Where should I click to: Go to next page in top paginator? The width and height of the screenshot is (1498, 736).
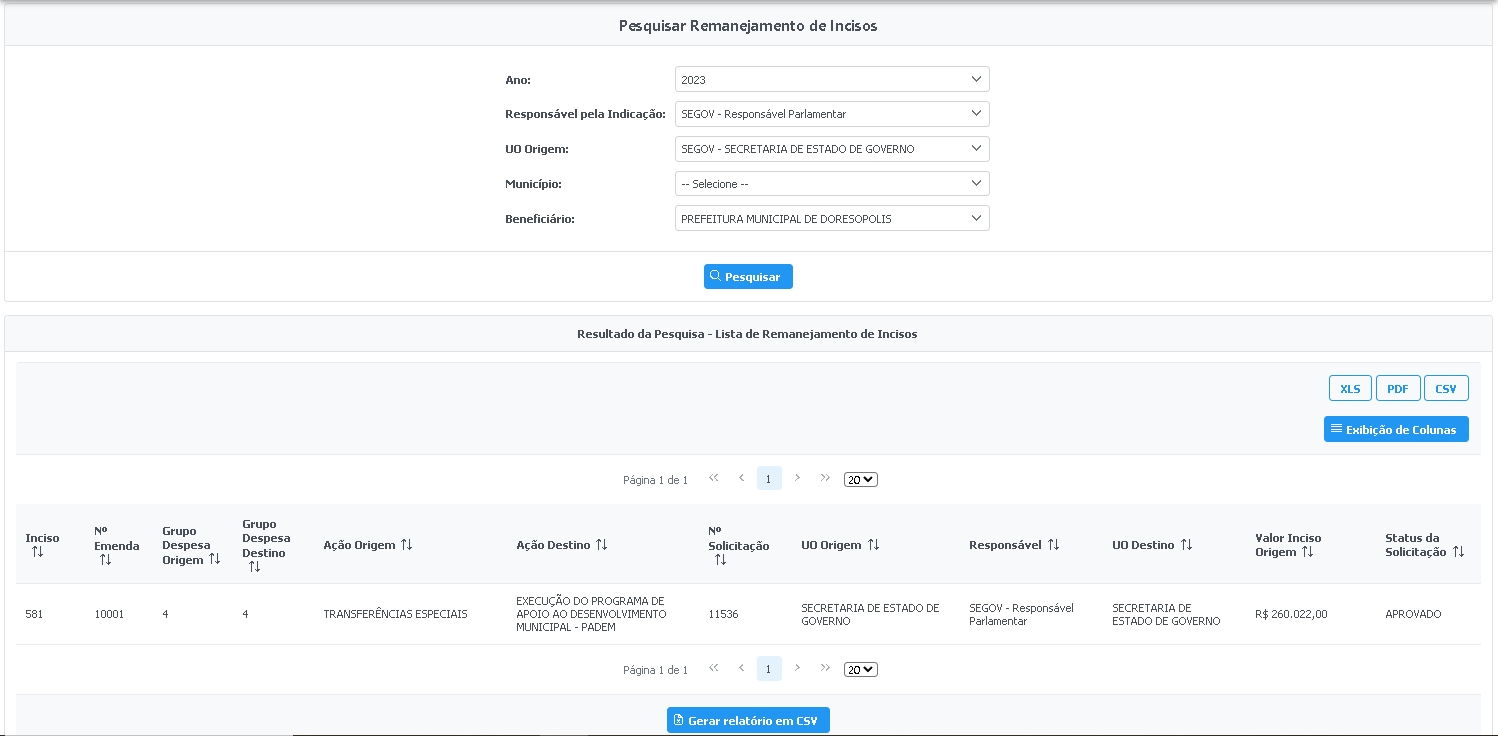(797, 478)
